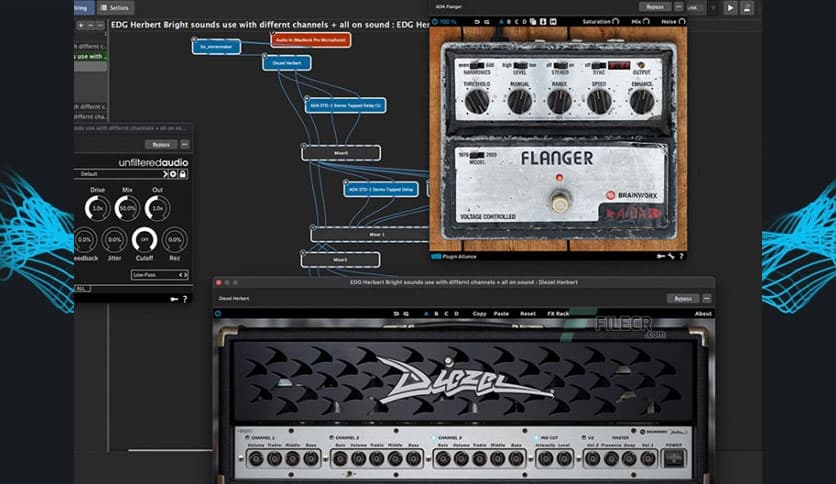This screenshot has height=484, width=836.
Task: Click the Out knob in Unfiltered Audio
Action: [x=157, y=208]
